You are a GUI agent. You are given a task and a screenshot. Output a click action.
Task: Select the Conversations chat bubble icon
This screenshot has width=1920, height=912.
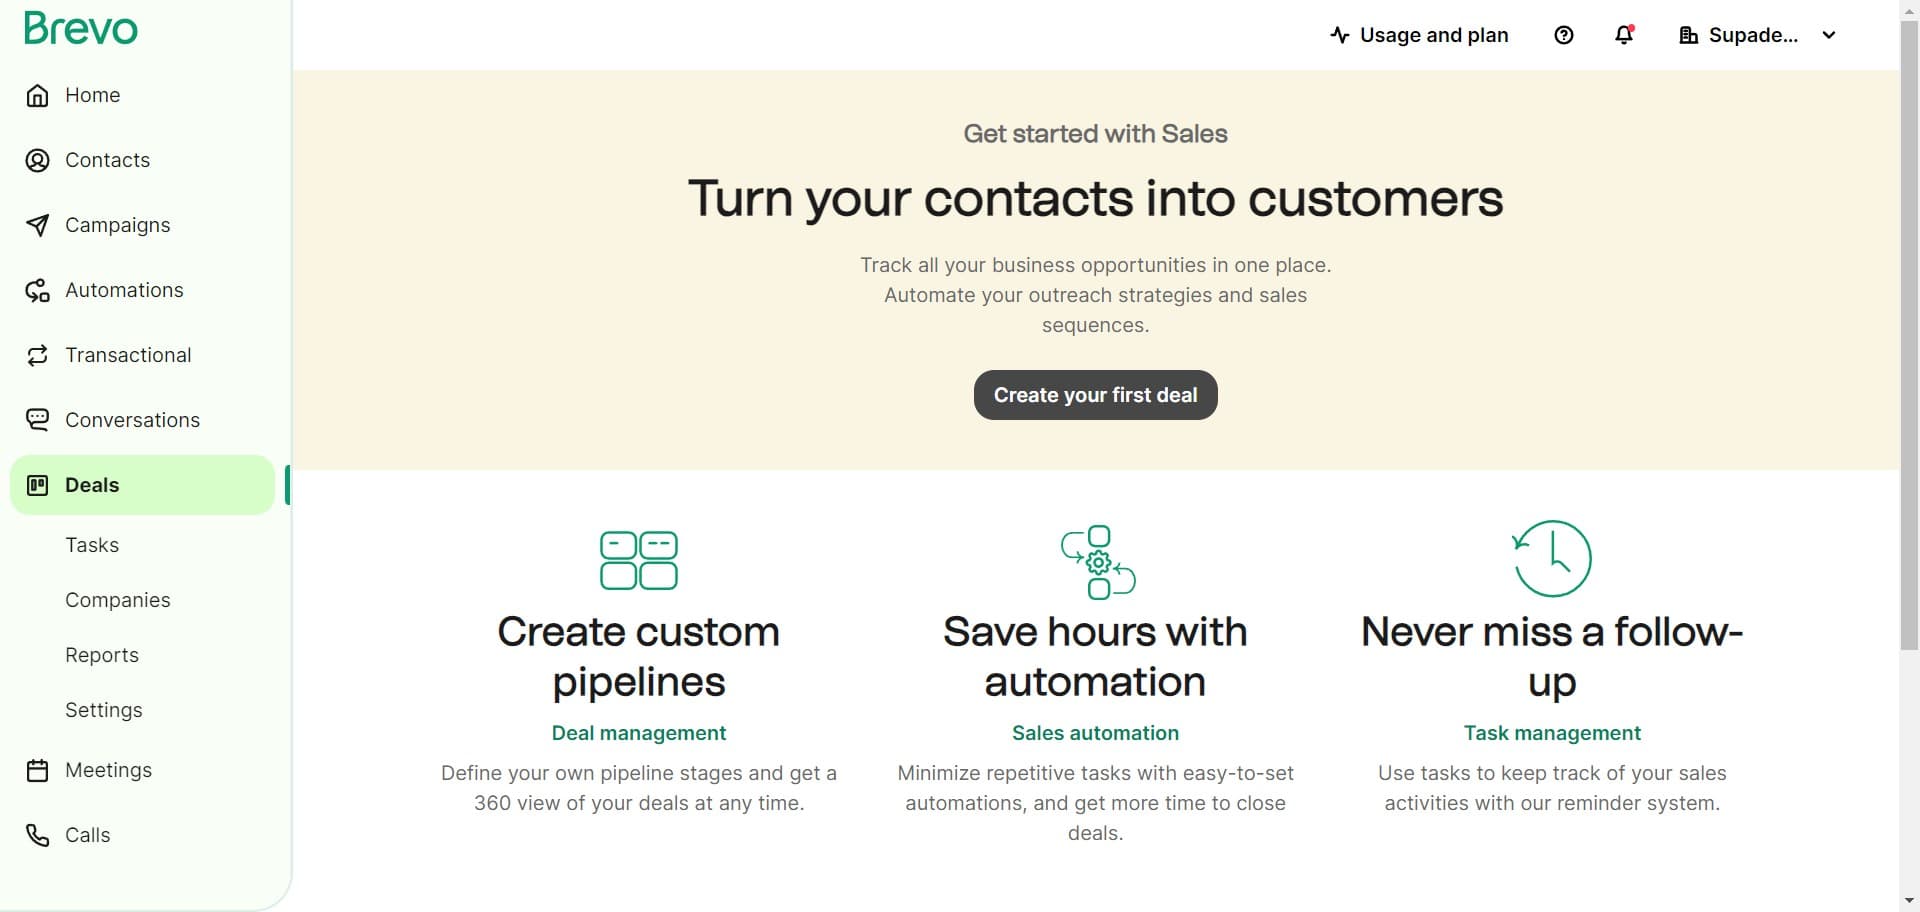tap(37, 419)
